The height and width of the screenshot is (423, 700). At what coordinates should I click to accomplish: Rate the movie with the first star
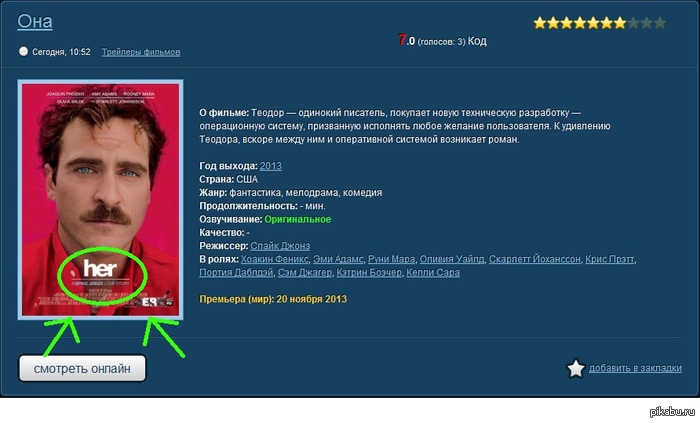540,23
